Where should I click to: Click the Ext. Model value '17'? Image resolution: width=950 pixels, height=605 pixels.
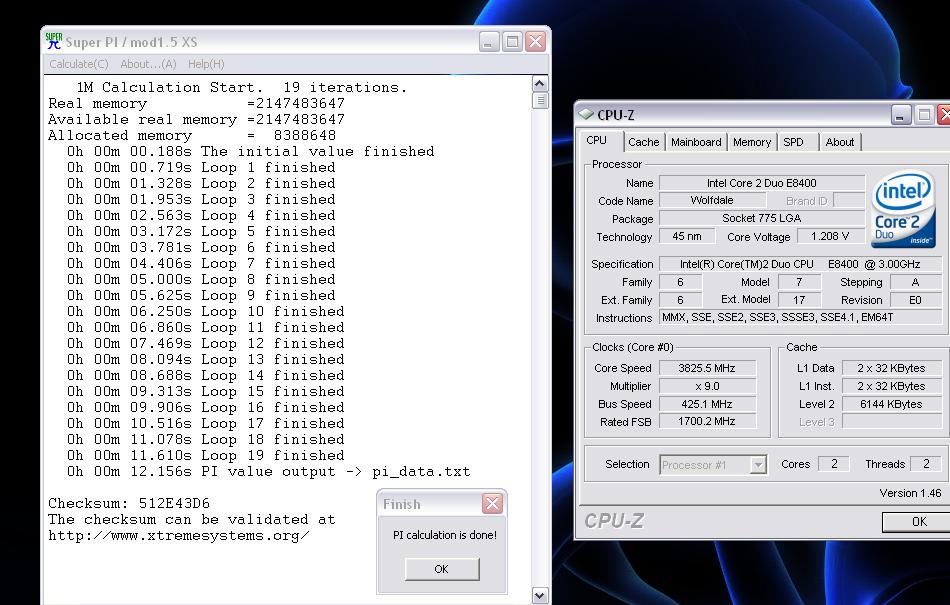(799, 300)
